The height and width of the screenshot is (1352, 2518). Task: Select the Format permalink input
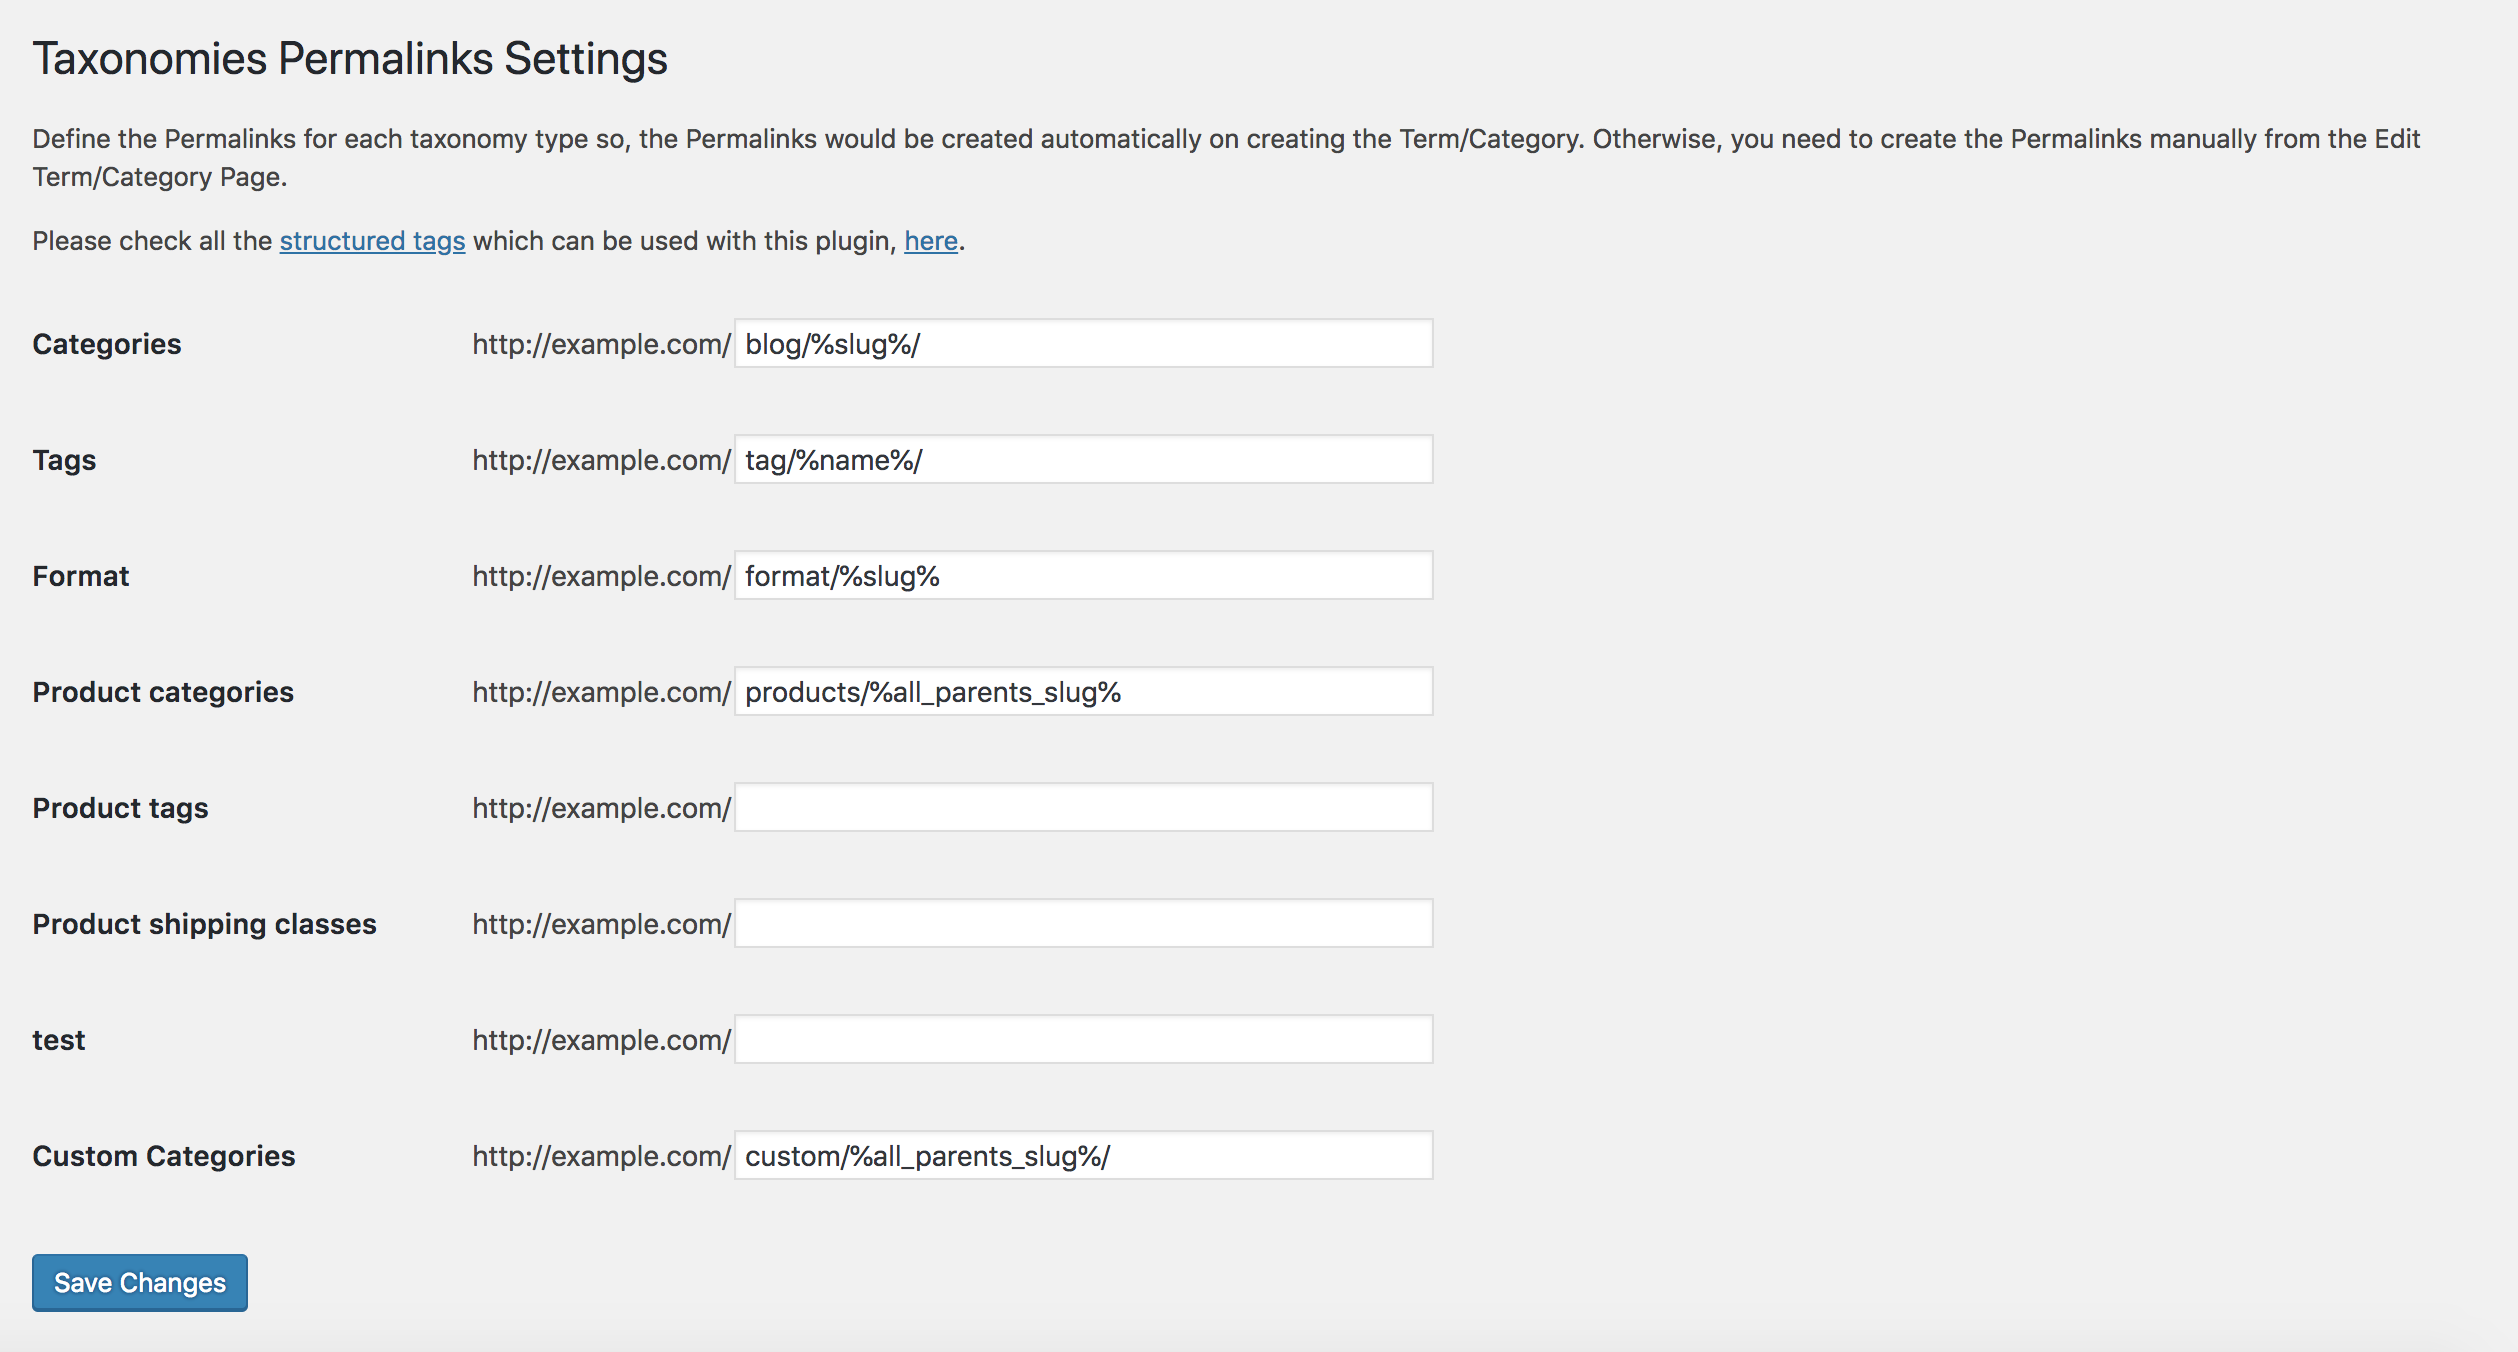point(1083,575)
